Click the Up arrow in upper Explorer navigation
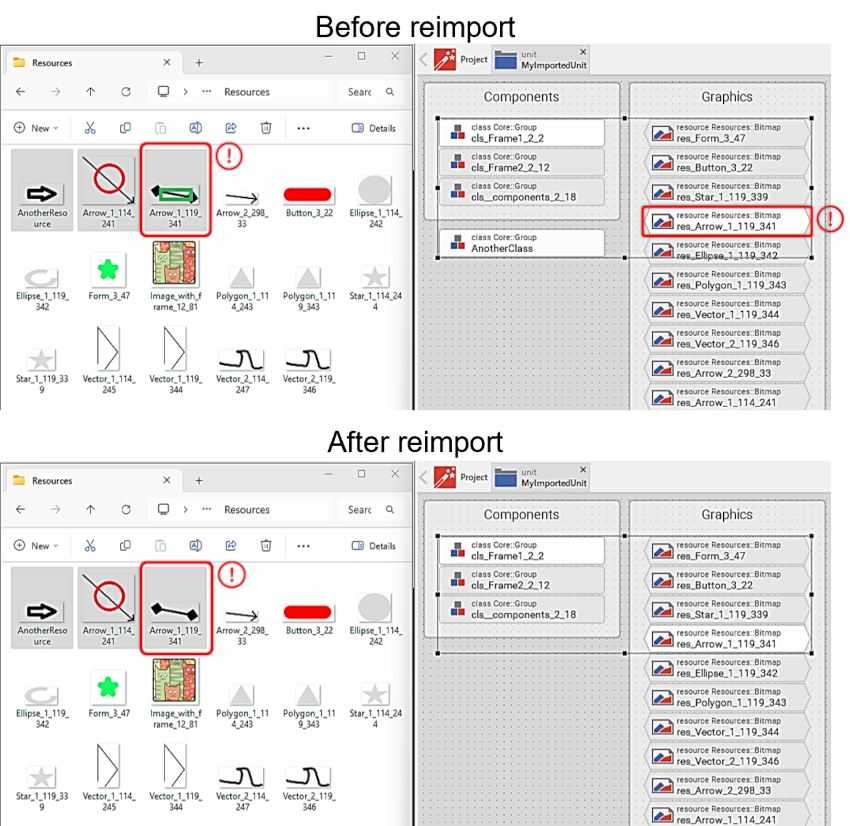The width and height of the screenshot is (850, 826). click(91, 92)
